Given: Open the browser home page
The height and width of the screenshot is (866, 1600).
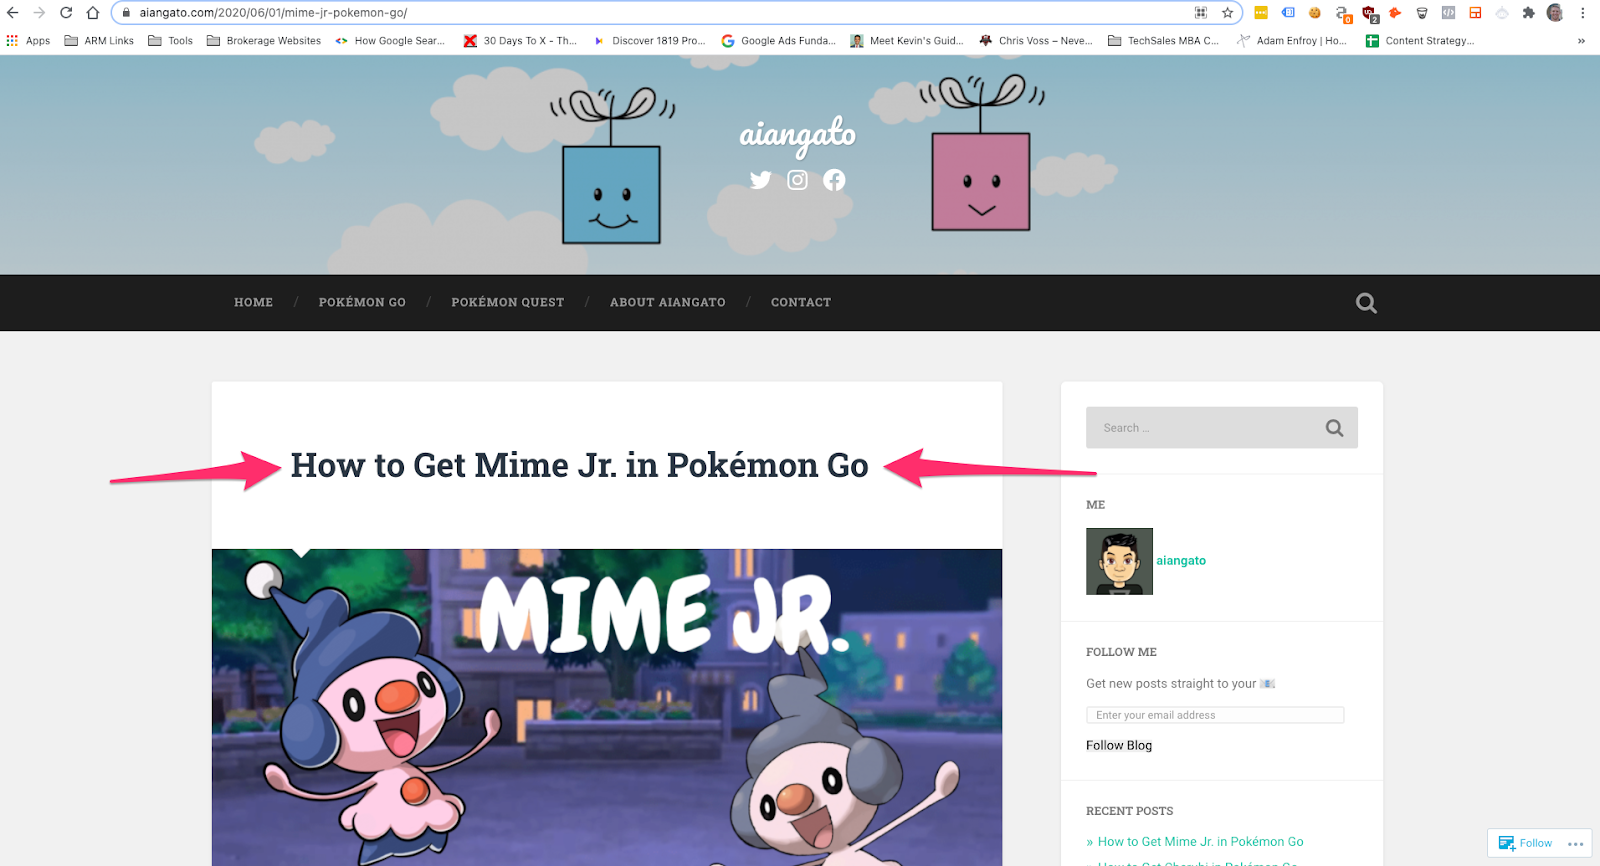Looking at the screenshot, I should click(x=92, y=13).
